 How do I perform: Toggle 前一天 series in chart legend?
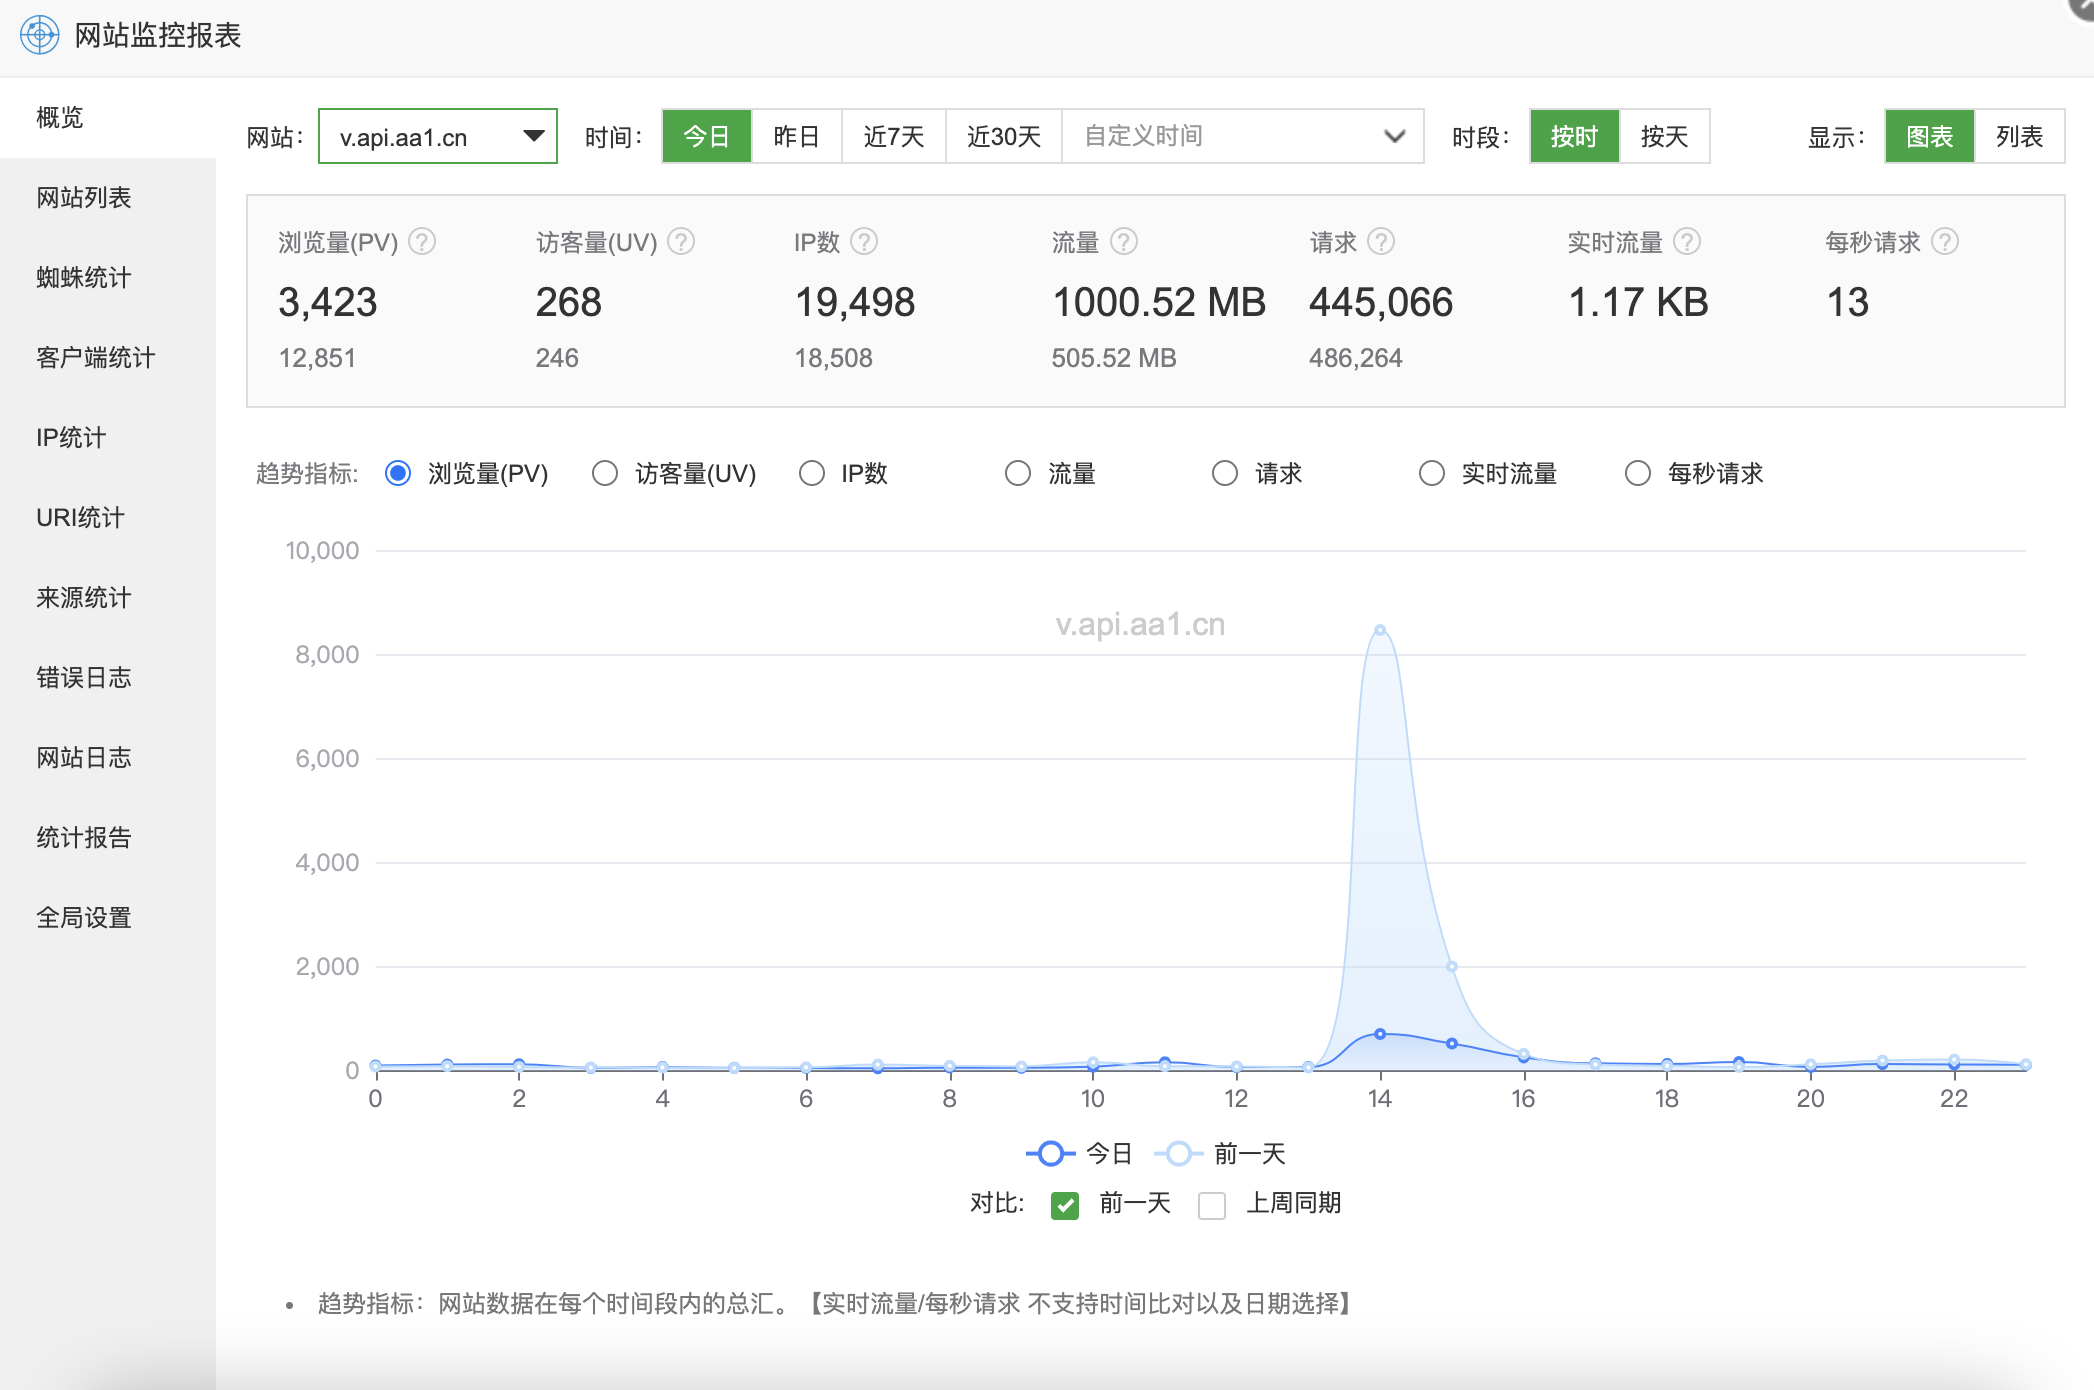tap(1219, 1154)
